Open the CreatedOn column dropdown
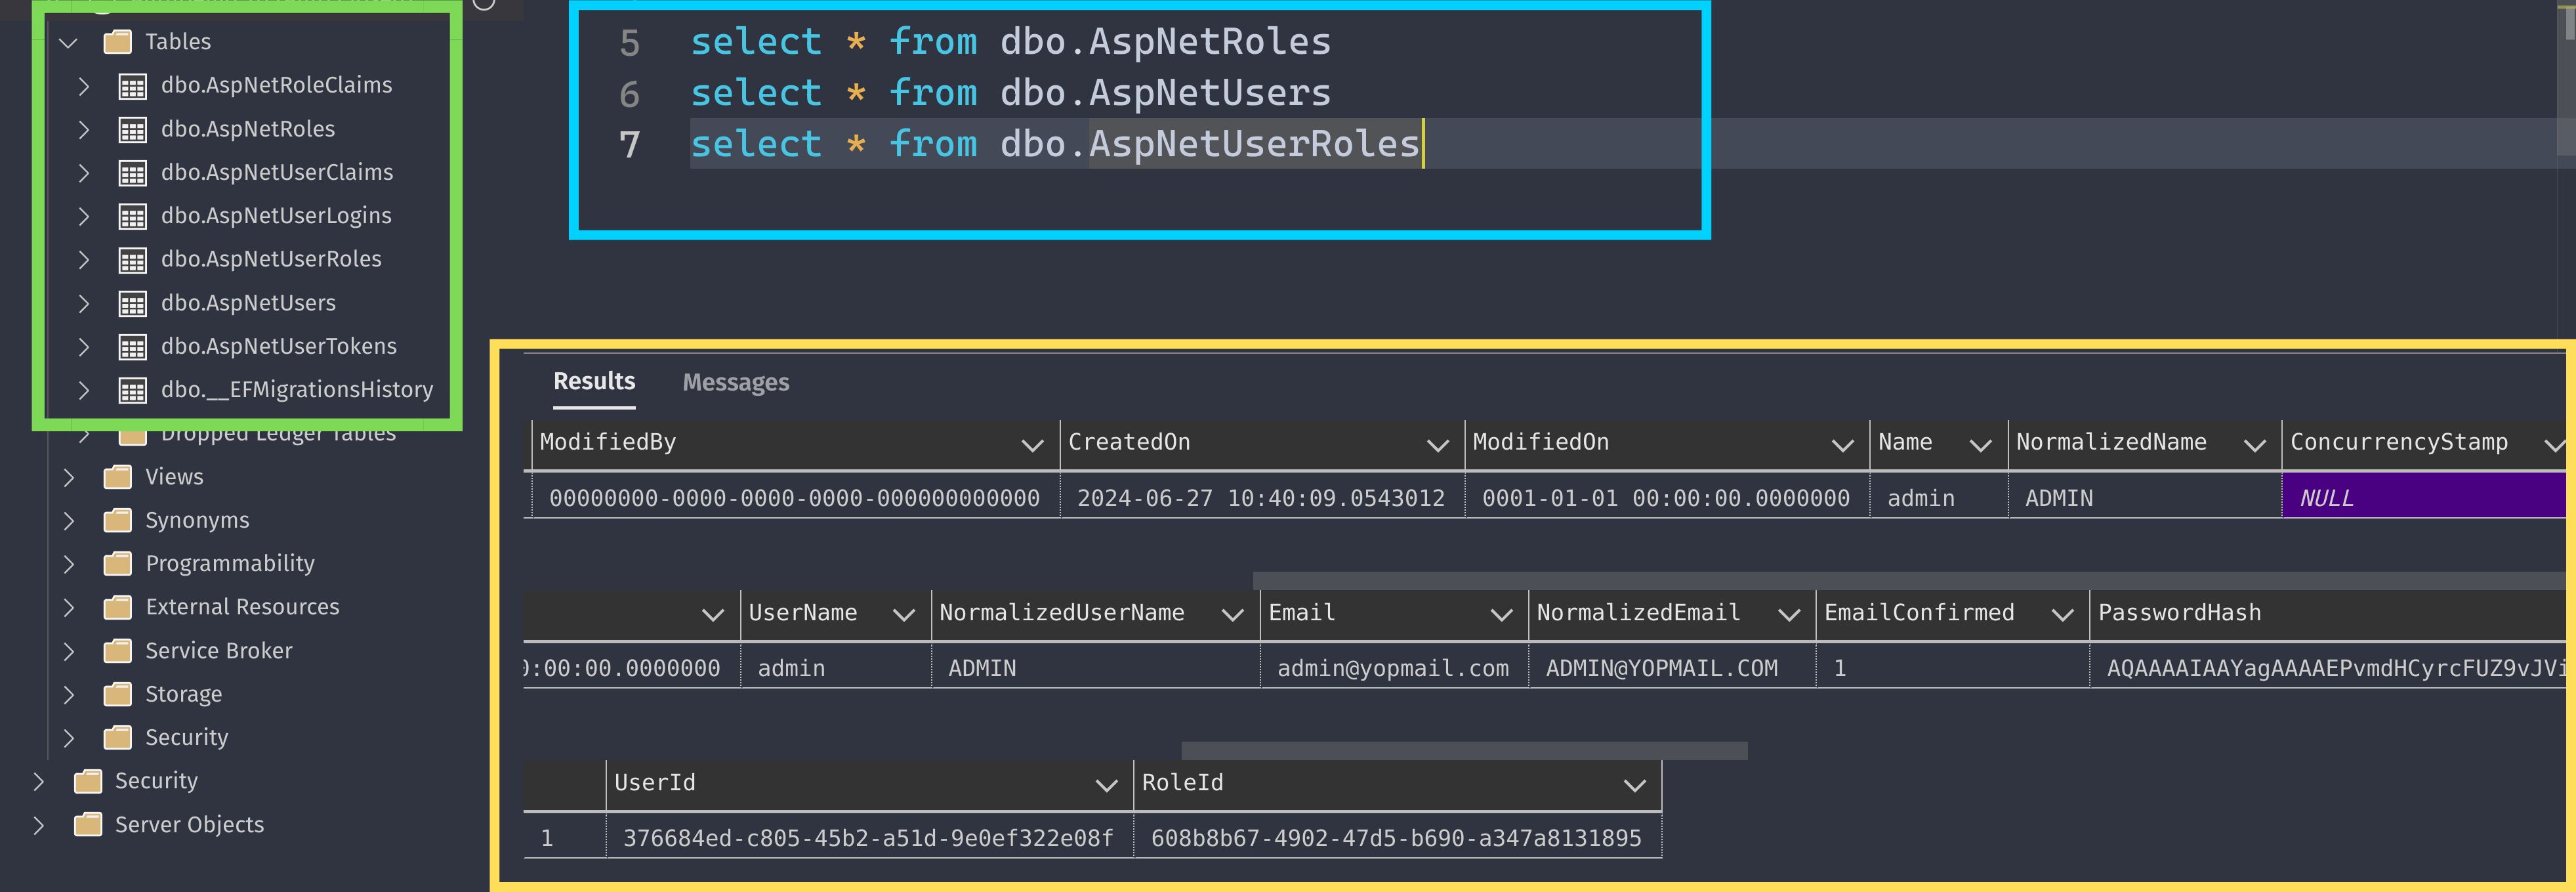The image size is (2576, 892). (1437, 445)
